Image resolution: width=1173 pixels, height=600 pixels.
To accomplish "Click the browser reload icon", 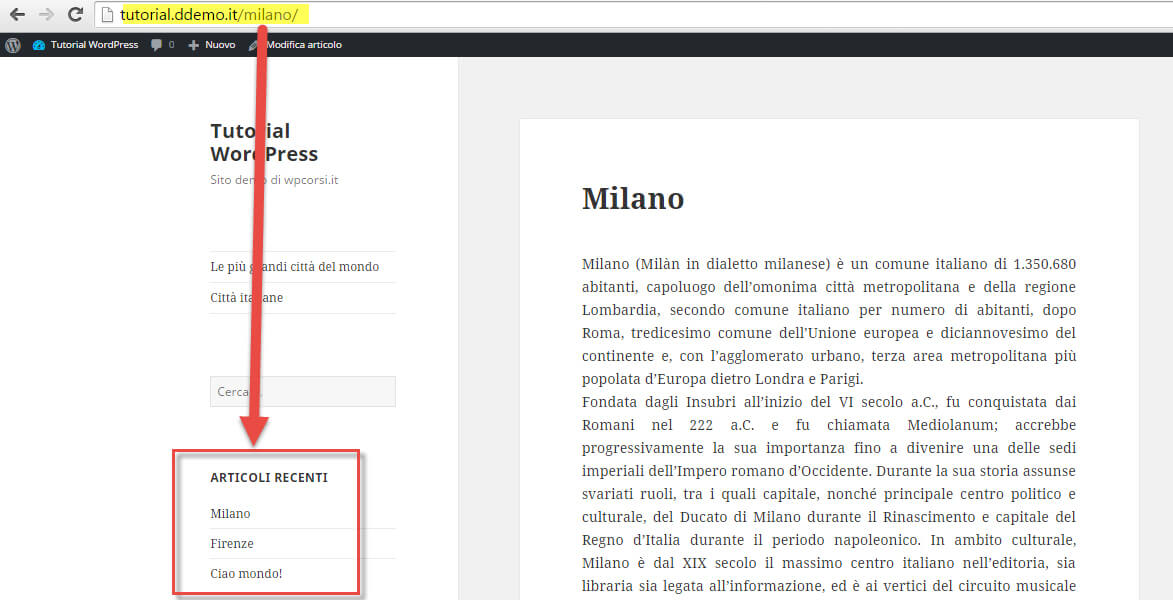I will click(x=74, y=16).
